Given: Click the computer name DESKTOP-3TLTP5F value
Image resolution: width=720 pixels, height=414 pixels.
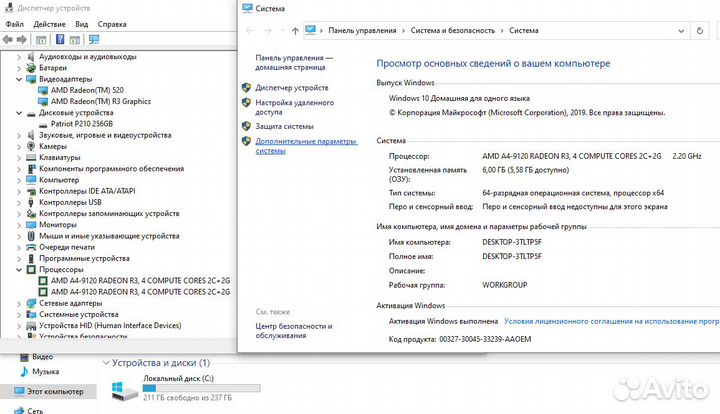Looking at the screenshot, I should (x=512, y=242).
